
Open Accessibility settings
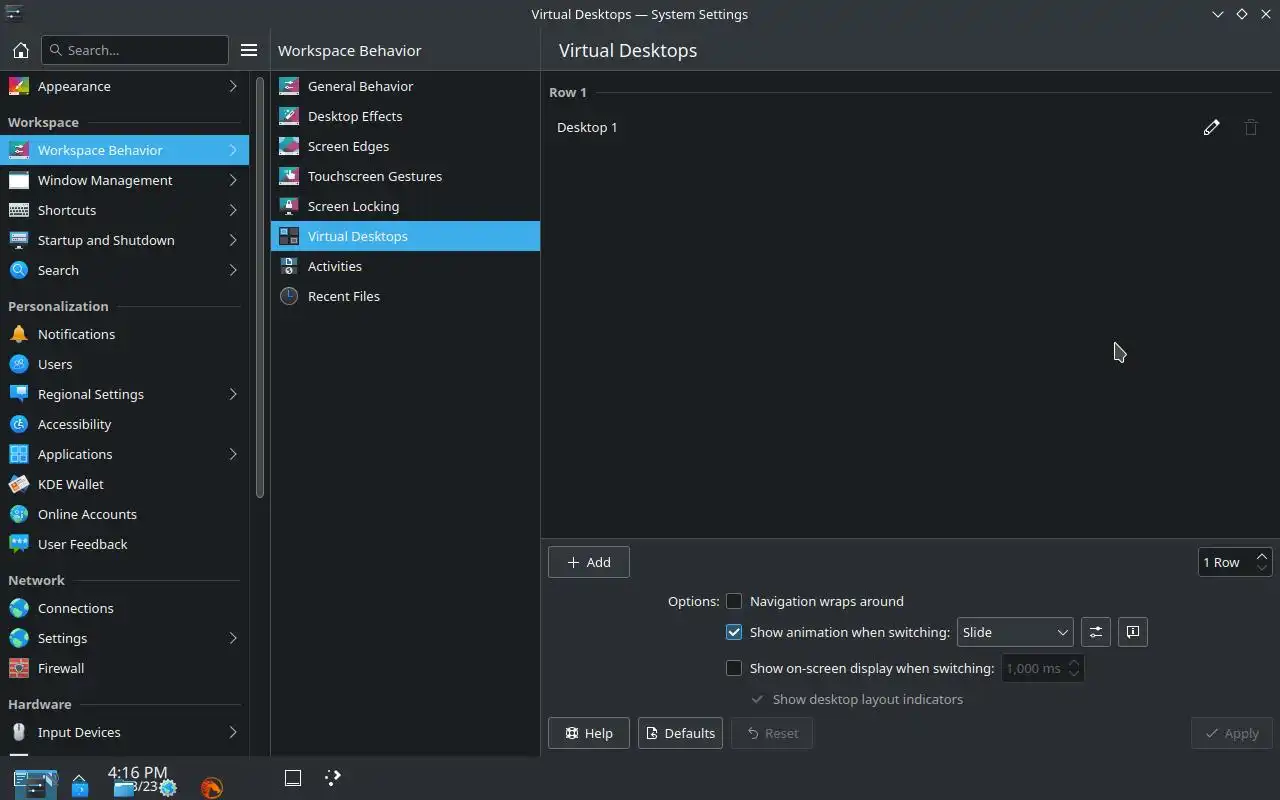[x=124, y=424]
